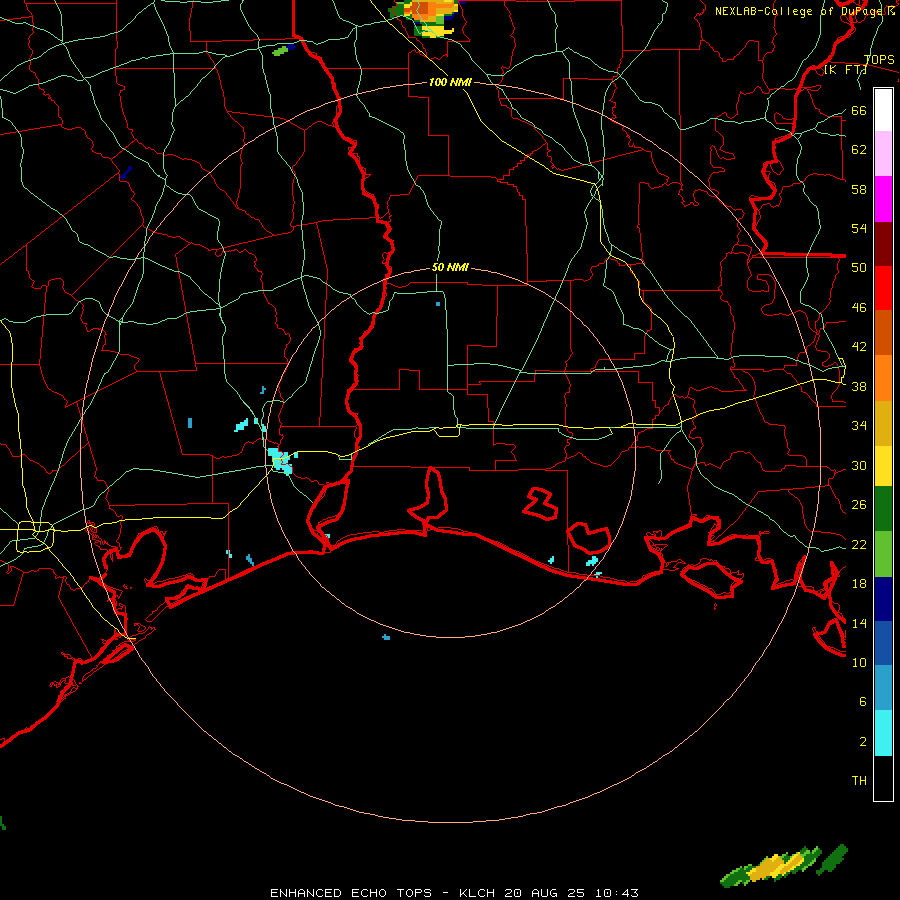Click the 2 value on the scale

pos(862,741)
